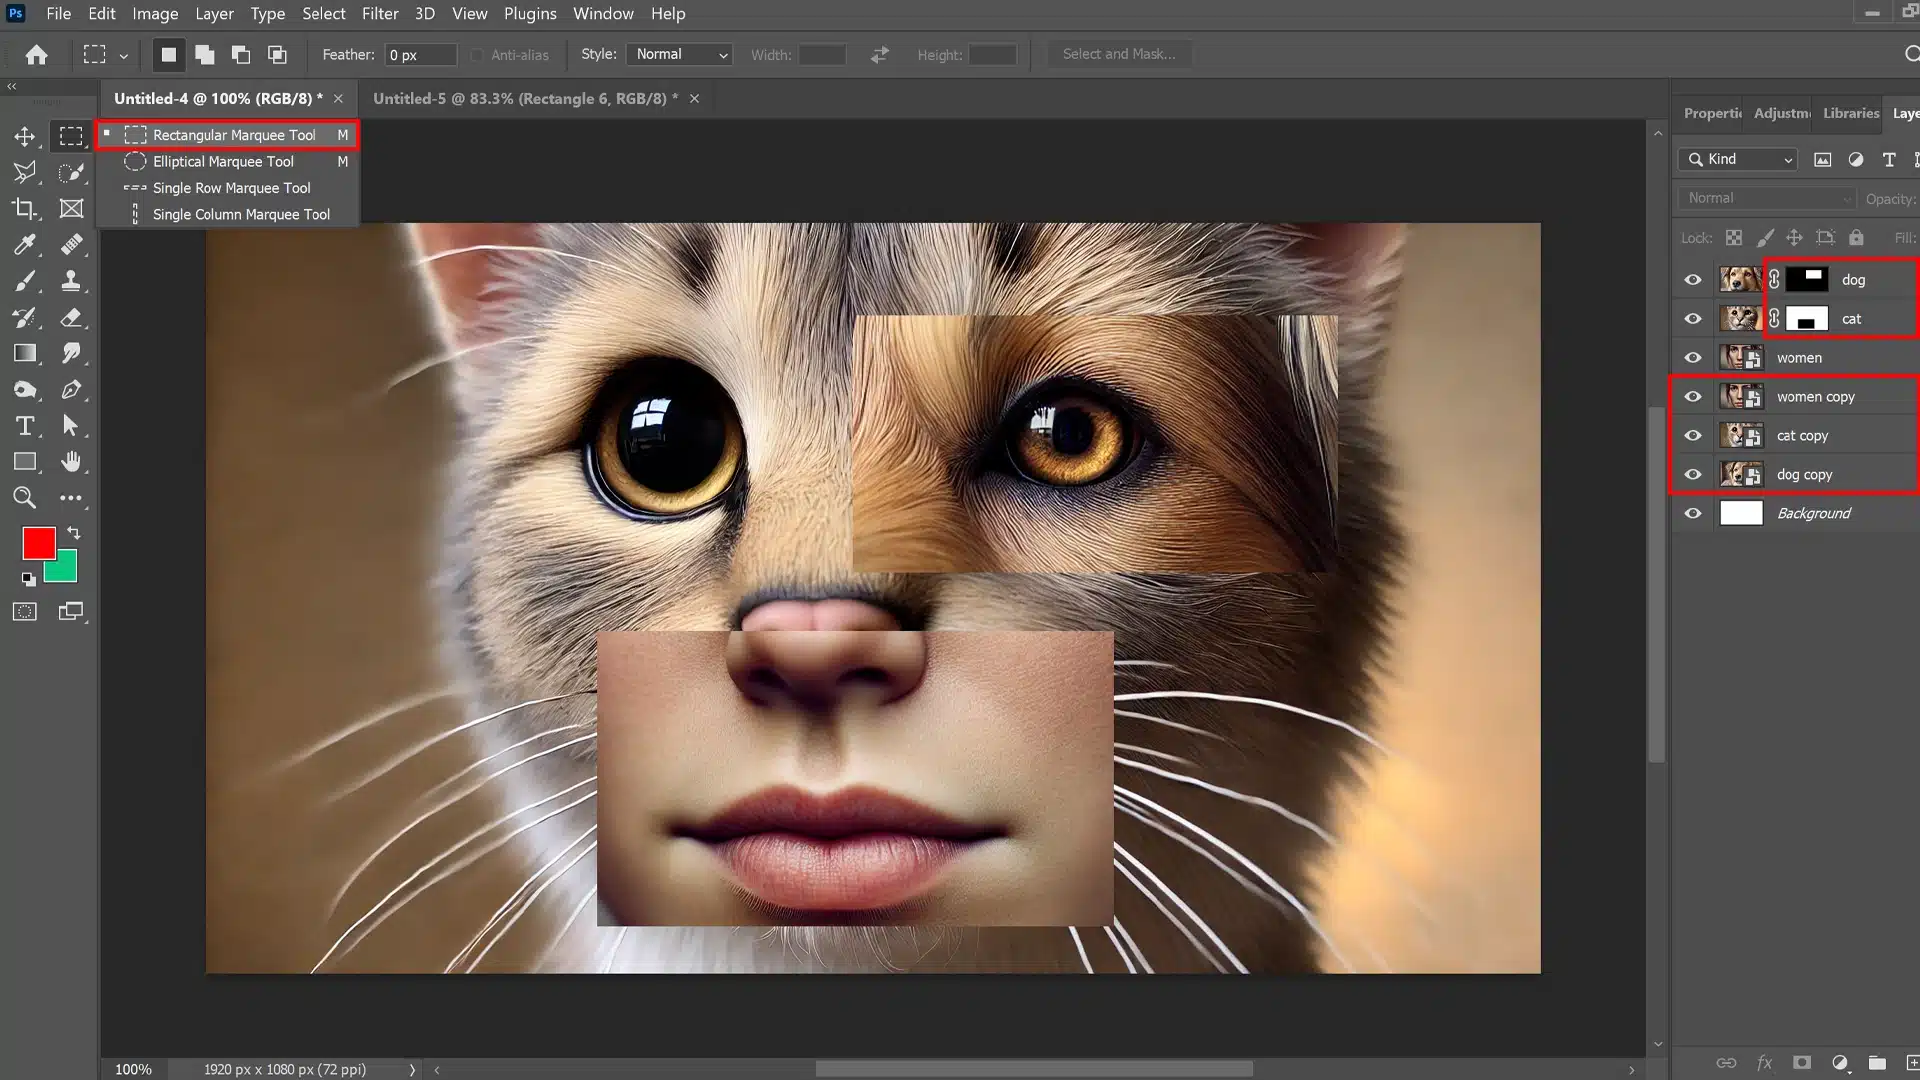
Task: Select the History Brush tool
Action: tap(25, 317)
